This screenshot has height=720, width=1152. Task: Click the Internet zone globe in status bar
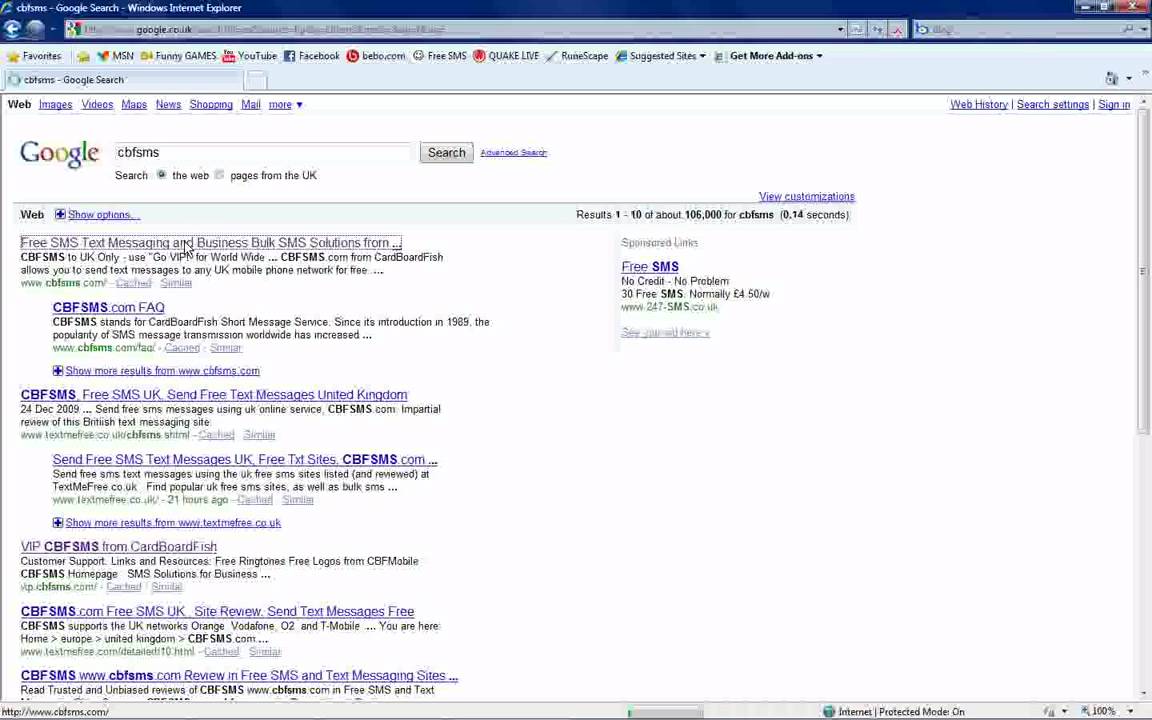(x=829, y=711)
